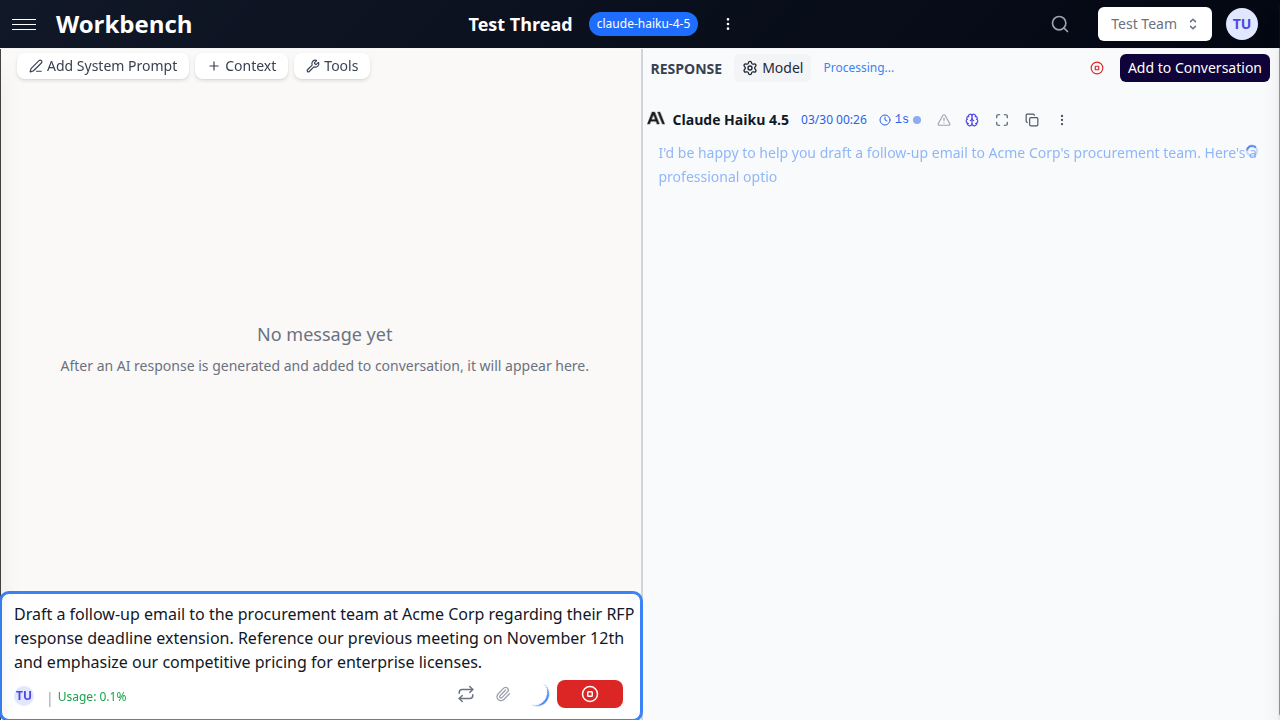
Task: Click the paperclip attach file icon
Action: [x=504, y=694]
